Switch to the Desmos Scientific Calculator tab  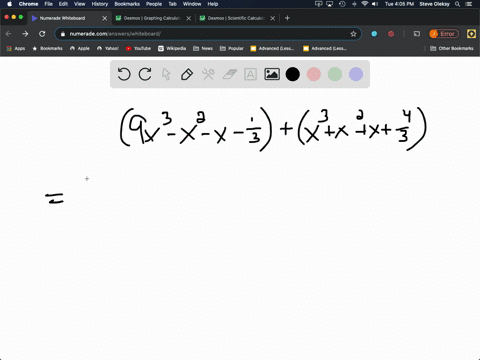pos(236,18)
